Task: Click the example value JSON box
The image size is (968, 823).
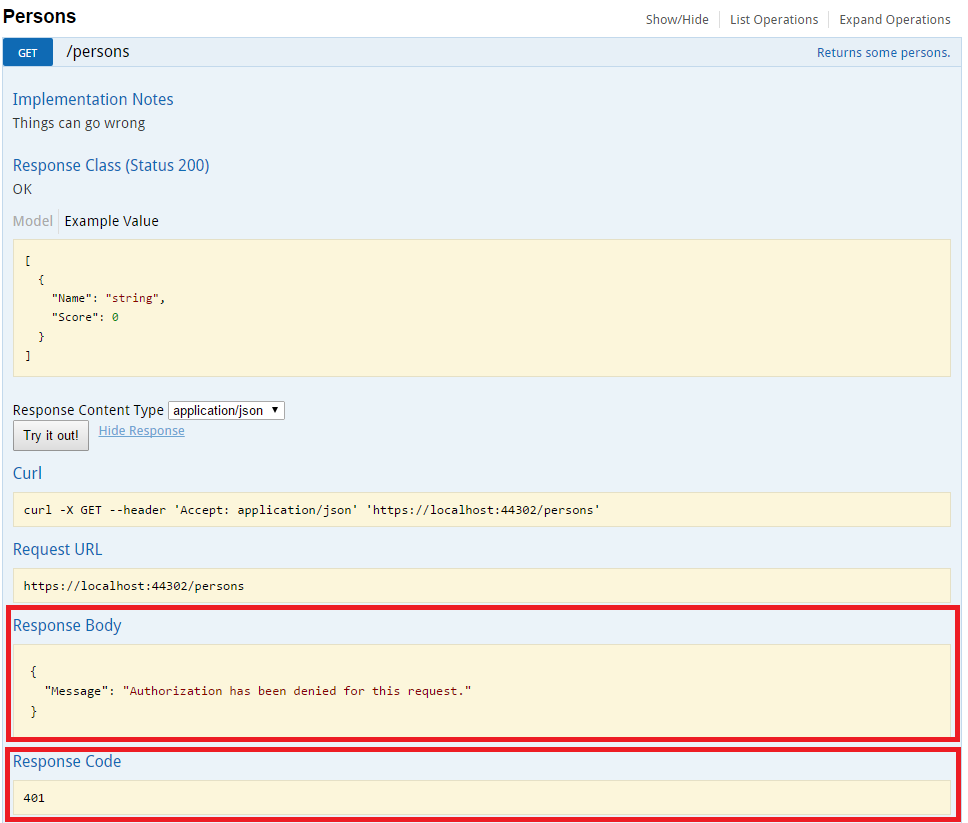Action: (x=482, y=308)
